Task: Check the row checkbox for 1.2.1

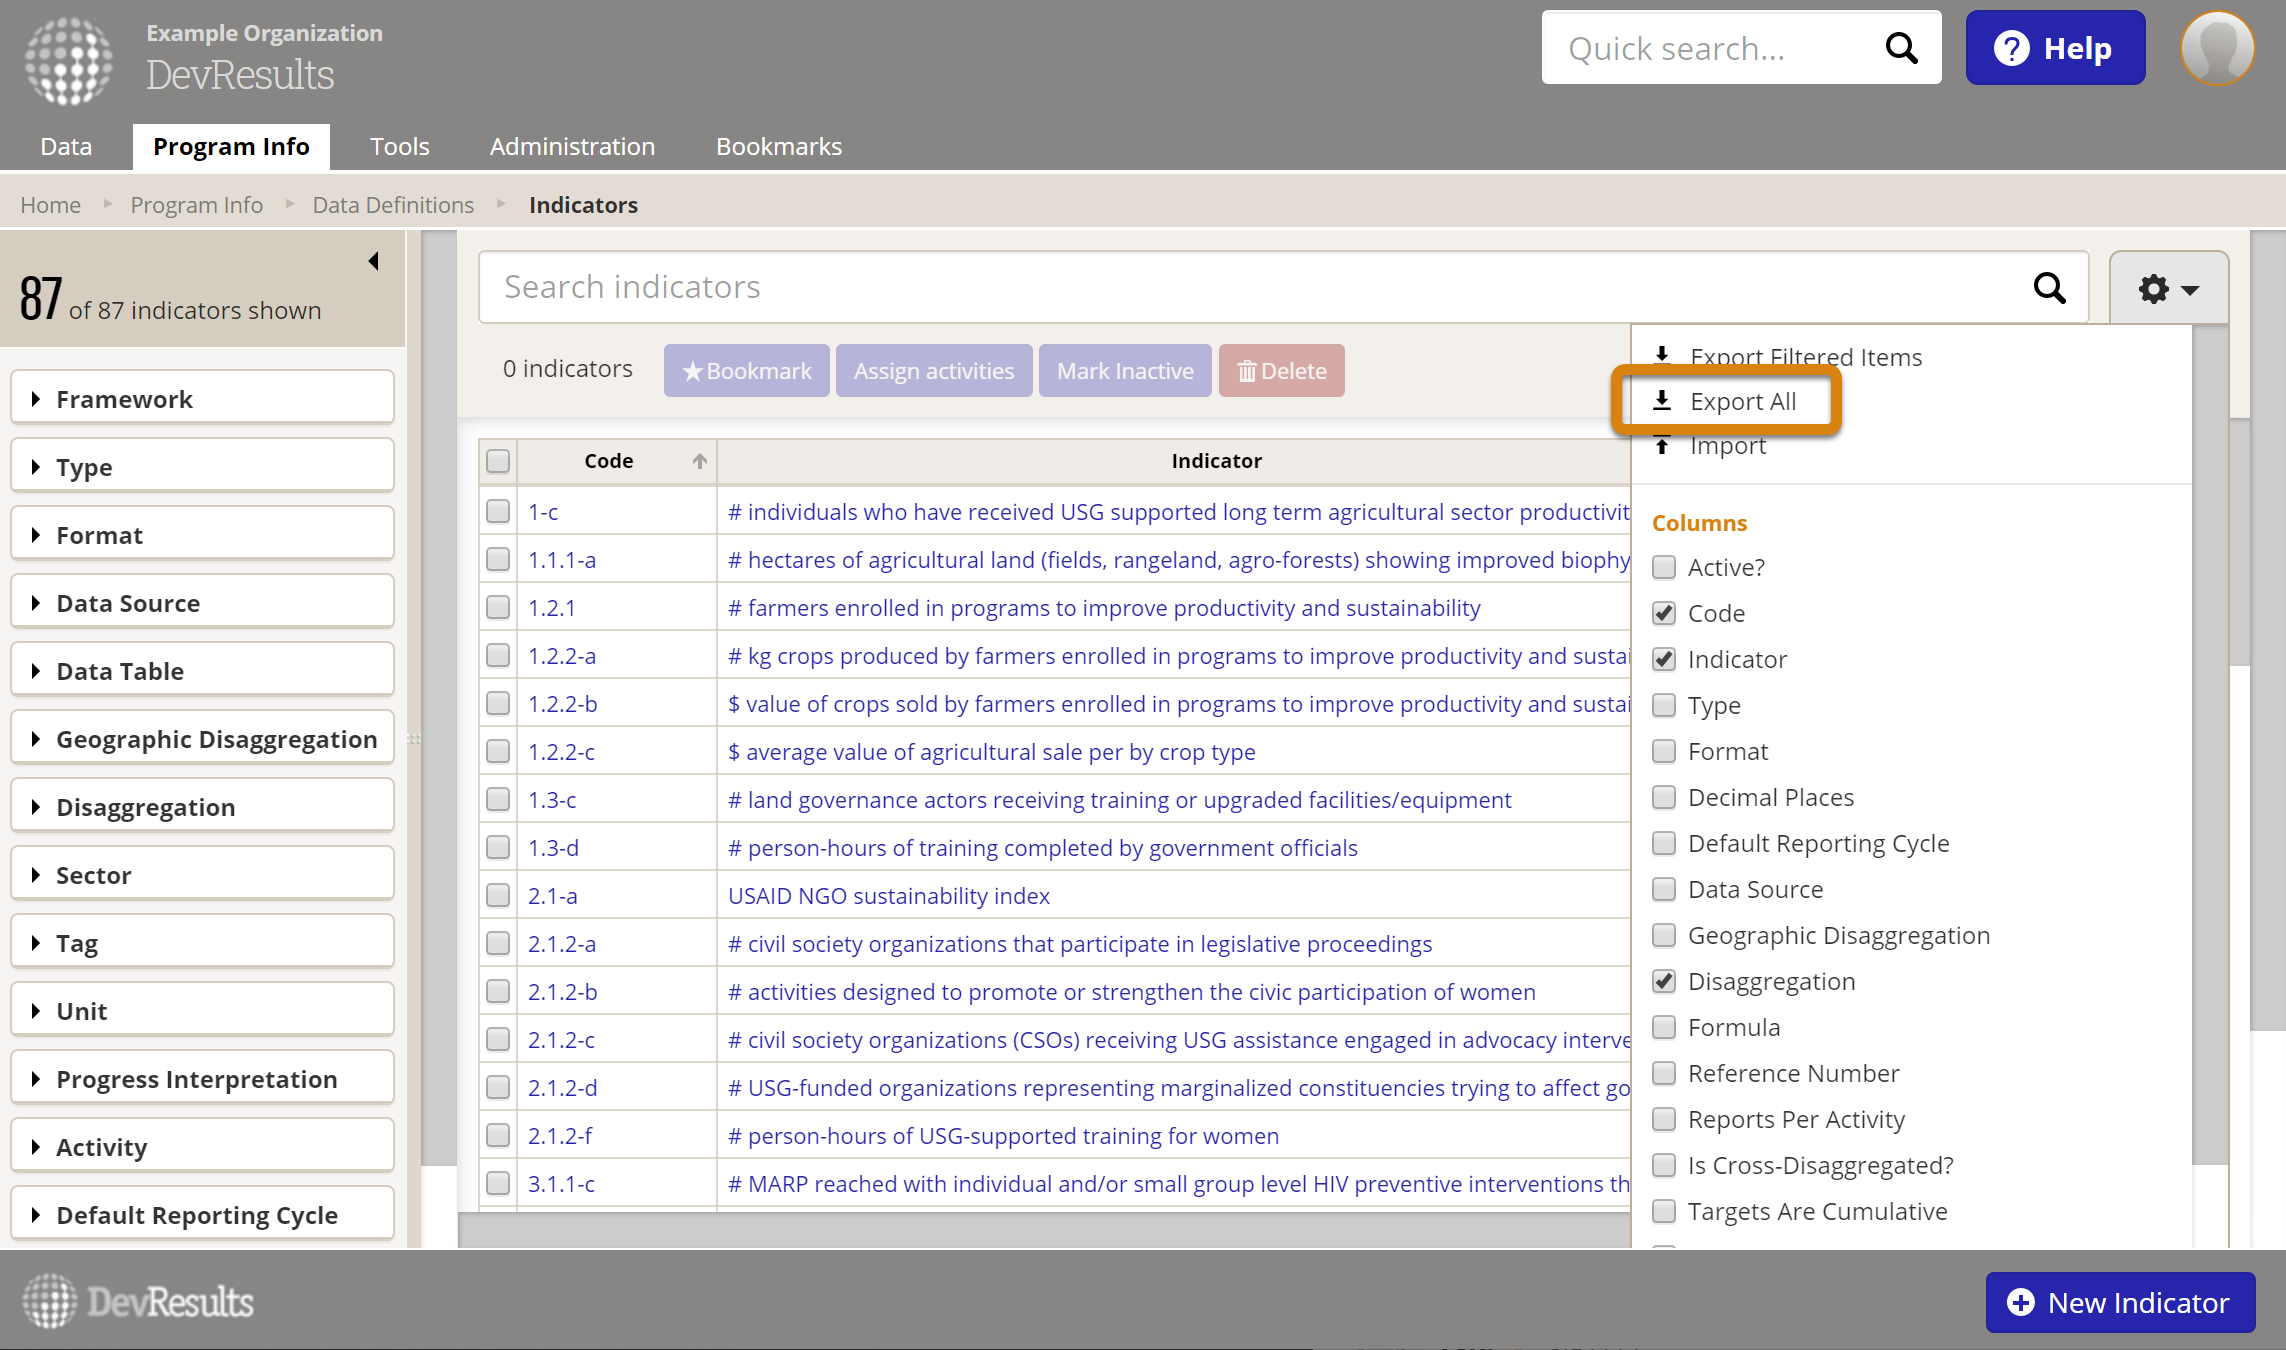Action: (x=498, y=608)
